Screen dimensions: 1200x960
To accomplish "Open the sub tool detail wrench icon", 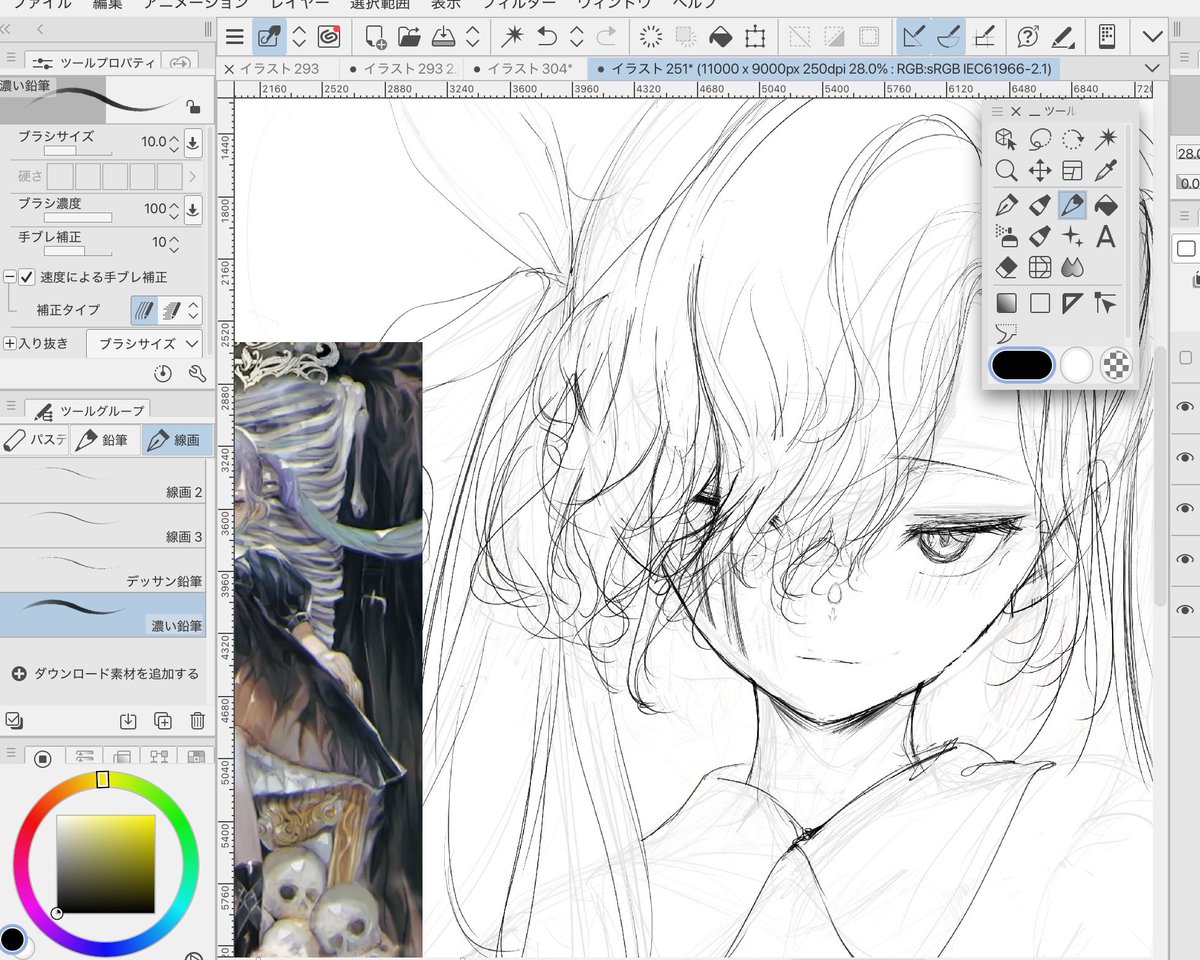I will [x=197, y=374].
